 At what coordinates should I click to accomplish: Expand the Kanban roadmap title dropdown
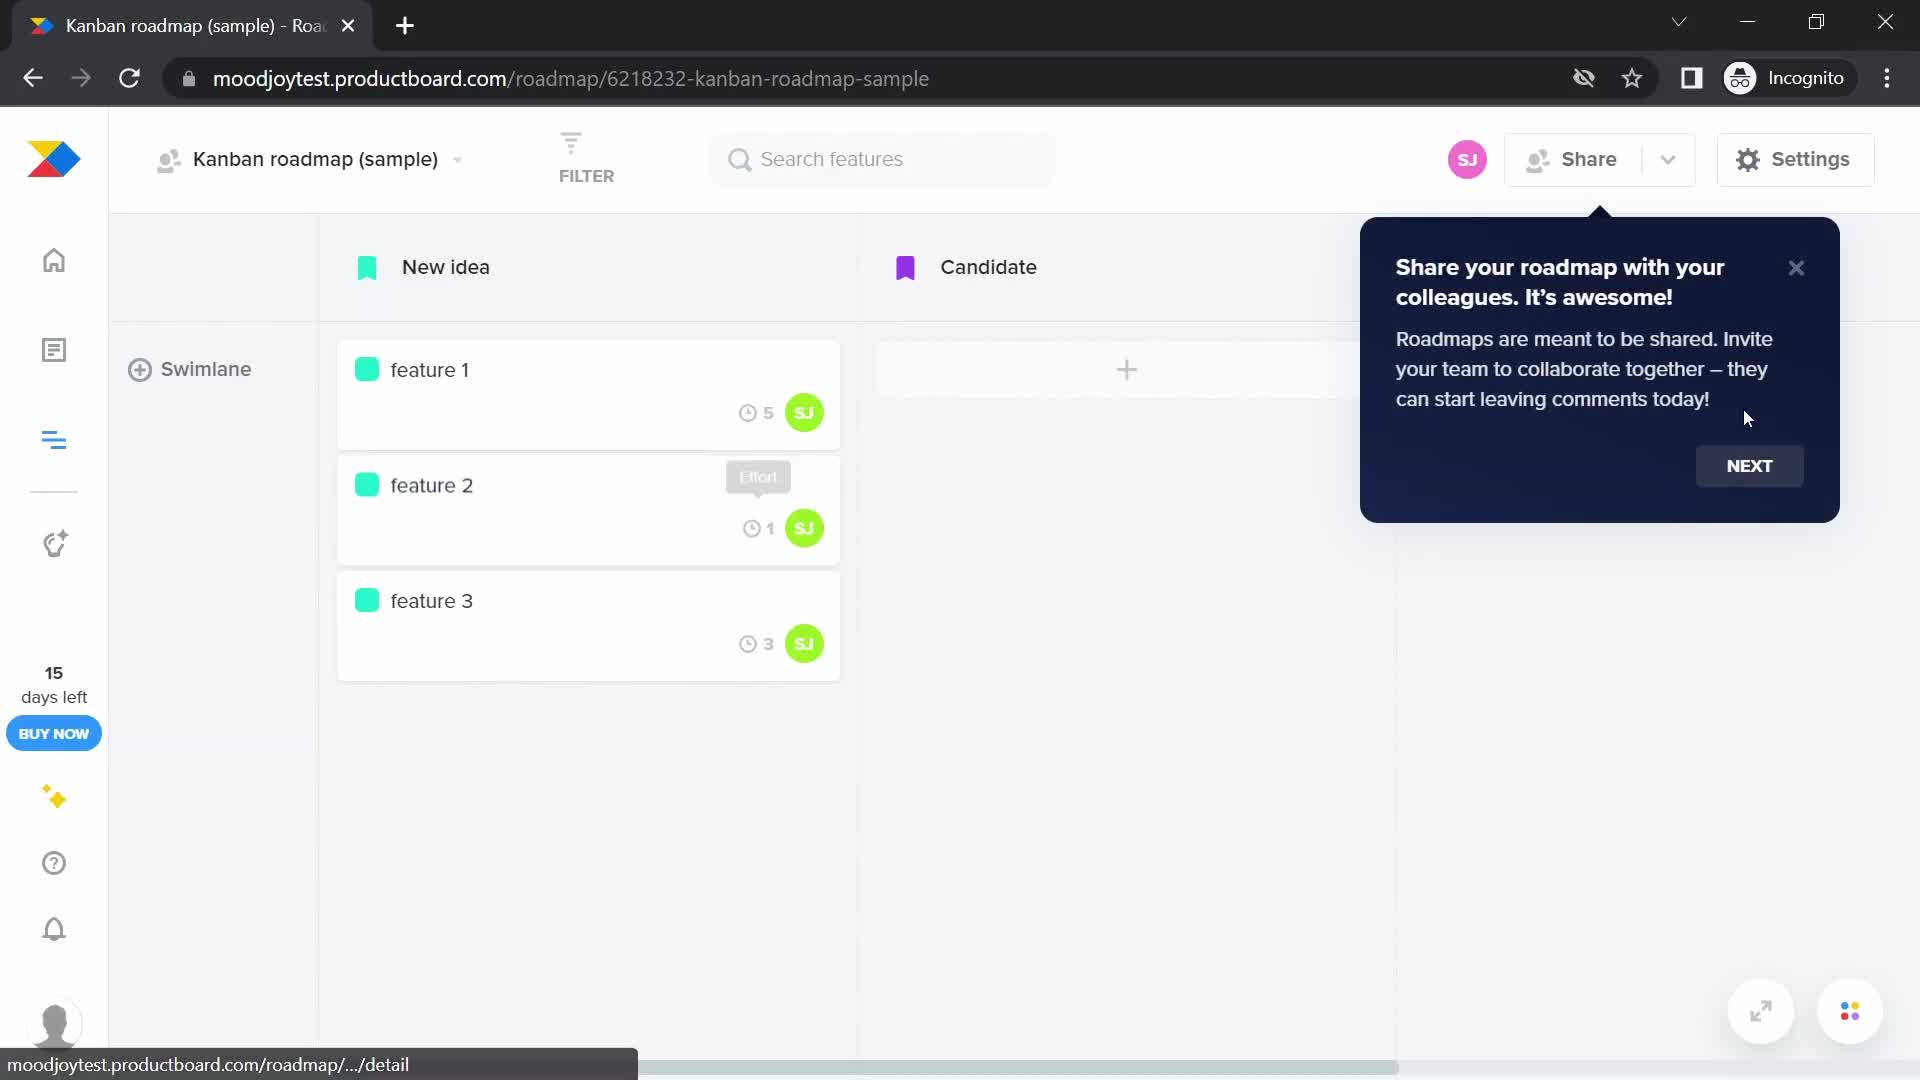tap(456, 160)
